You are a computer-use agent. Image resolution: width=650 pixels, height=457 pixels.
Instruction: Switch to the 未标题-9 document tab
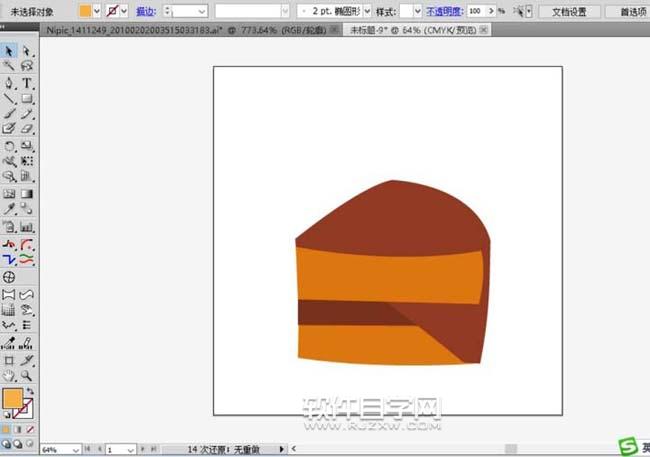(397, 31)
